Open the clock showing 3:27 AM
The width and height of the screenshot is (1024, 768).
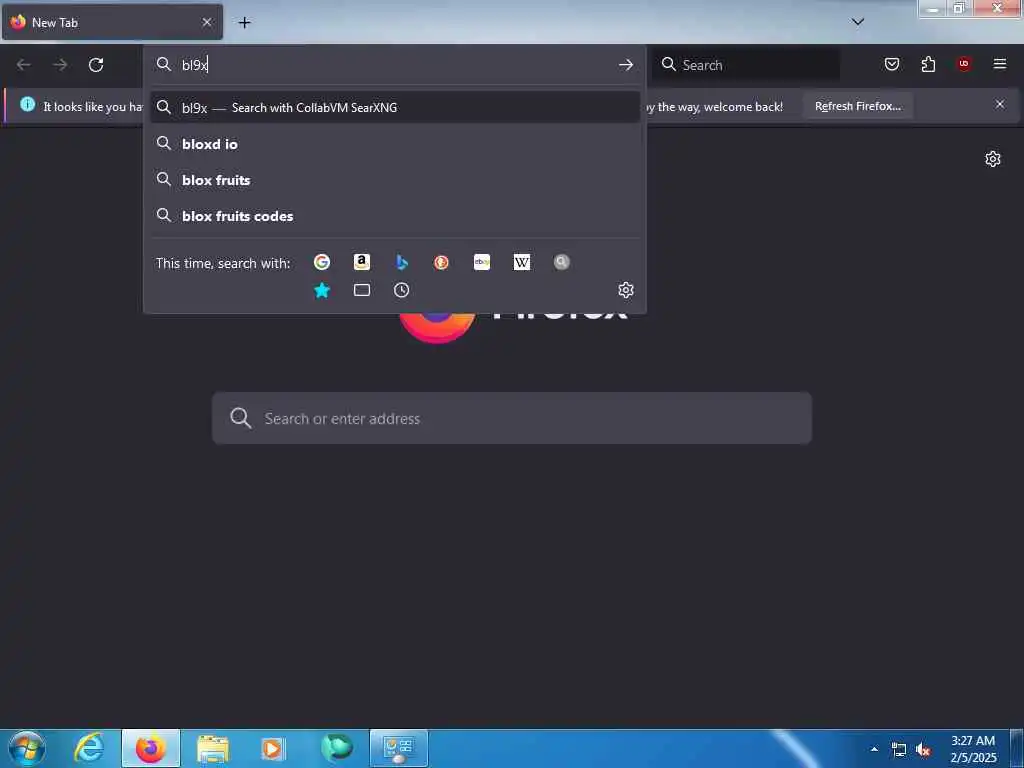pyautogui.click(x=973, y=749)
